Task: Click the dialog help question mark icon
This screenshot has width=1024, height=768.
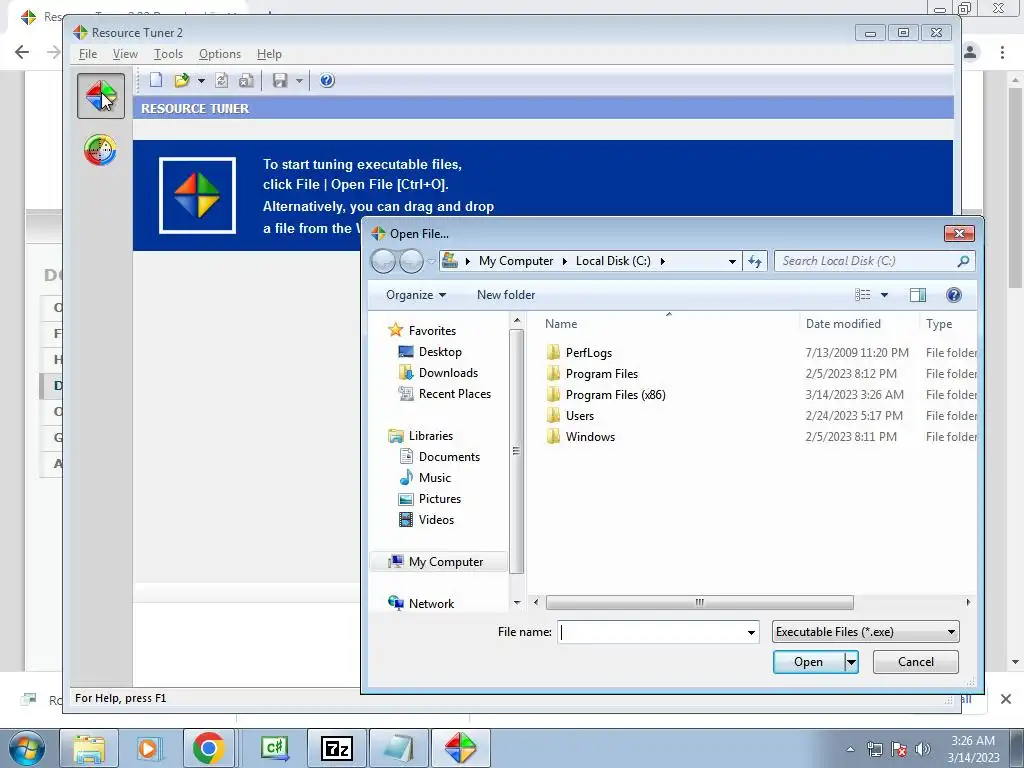Action: coord(953,295)
